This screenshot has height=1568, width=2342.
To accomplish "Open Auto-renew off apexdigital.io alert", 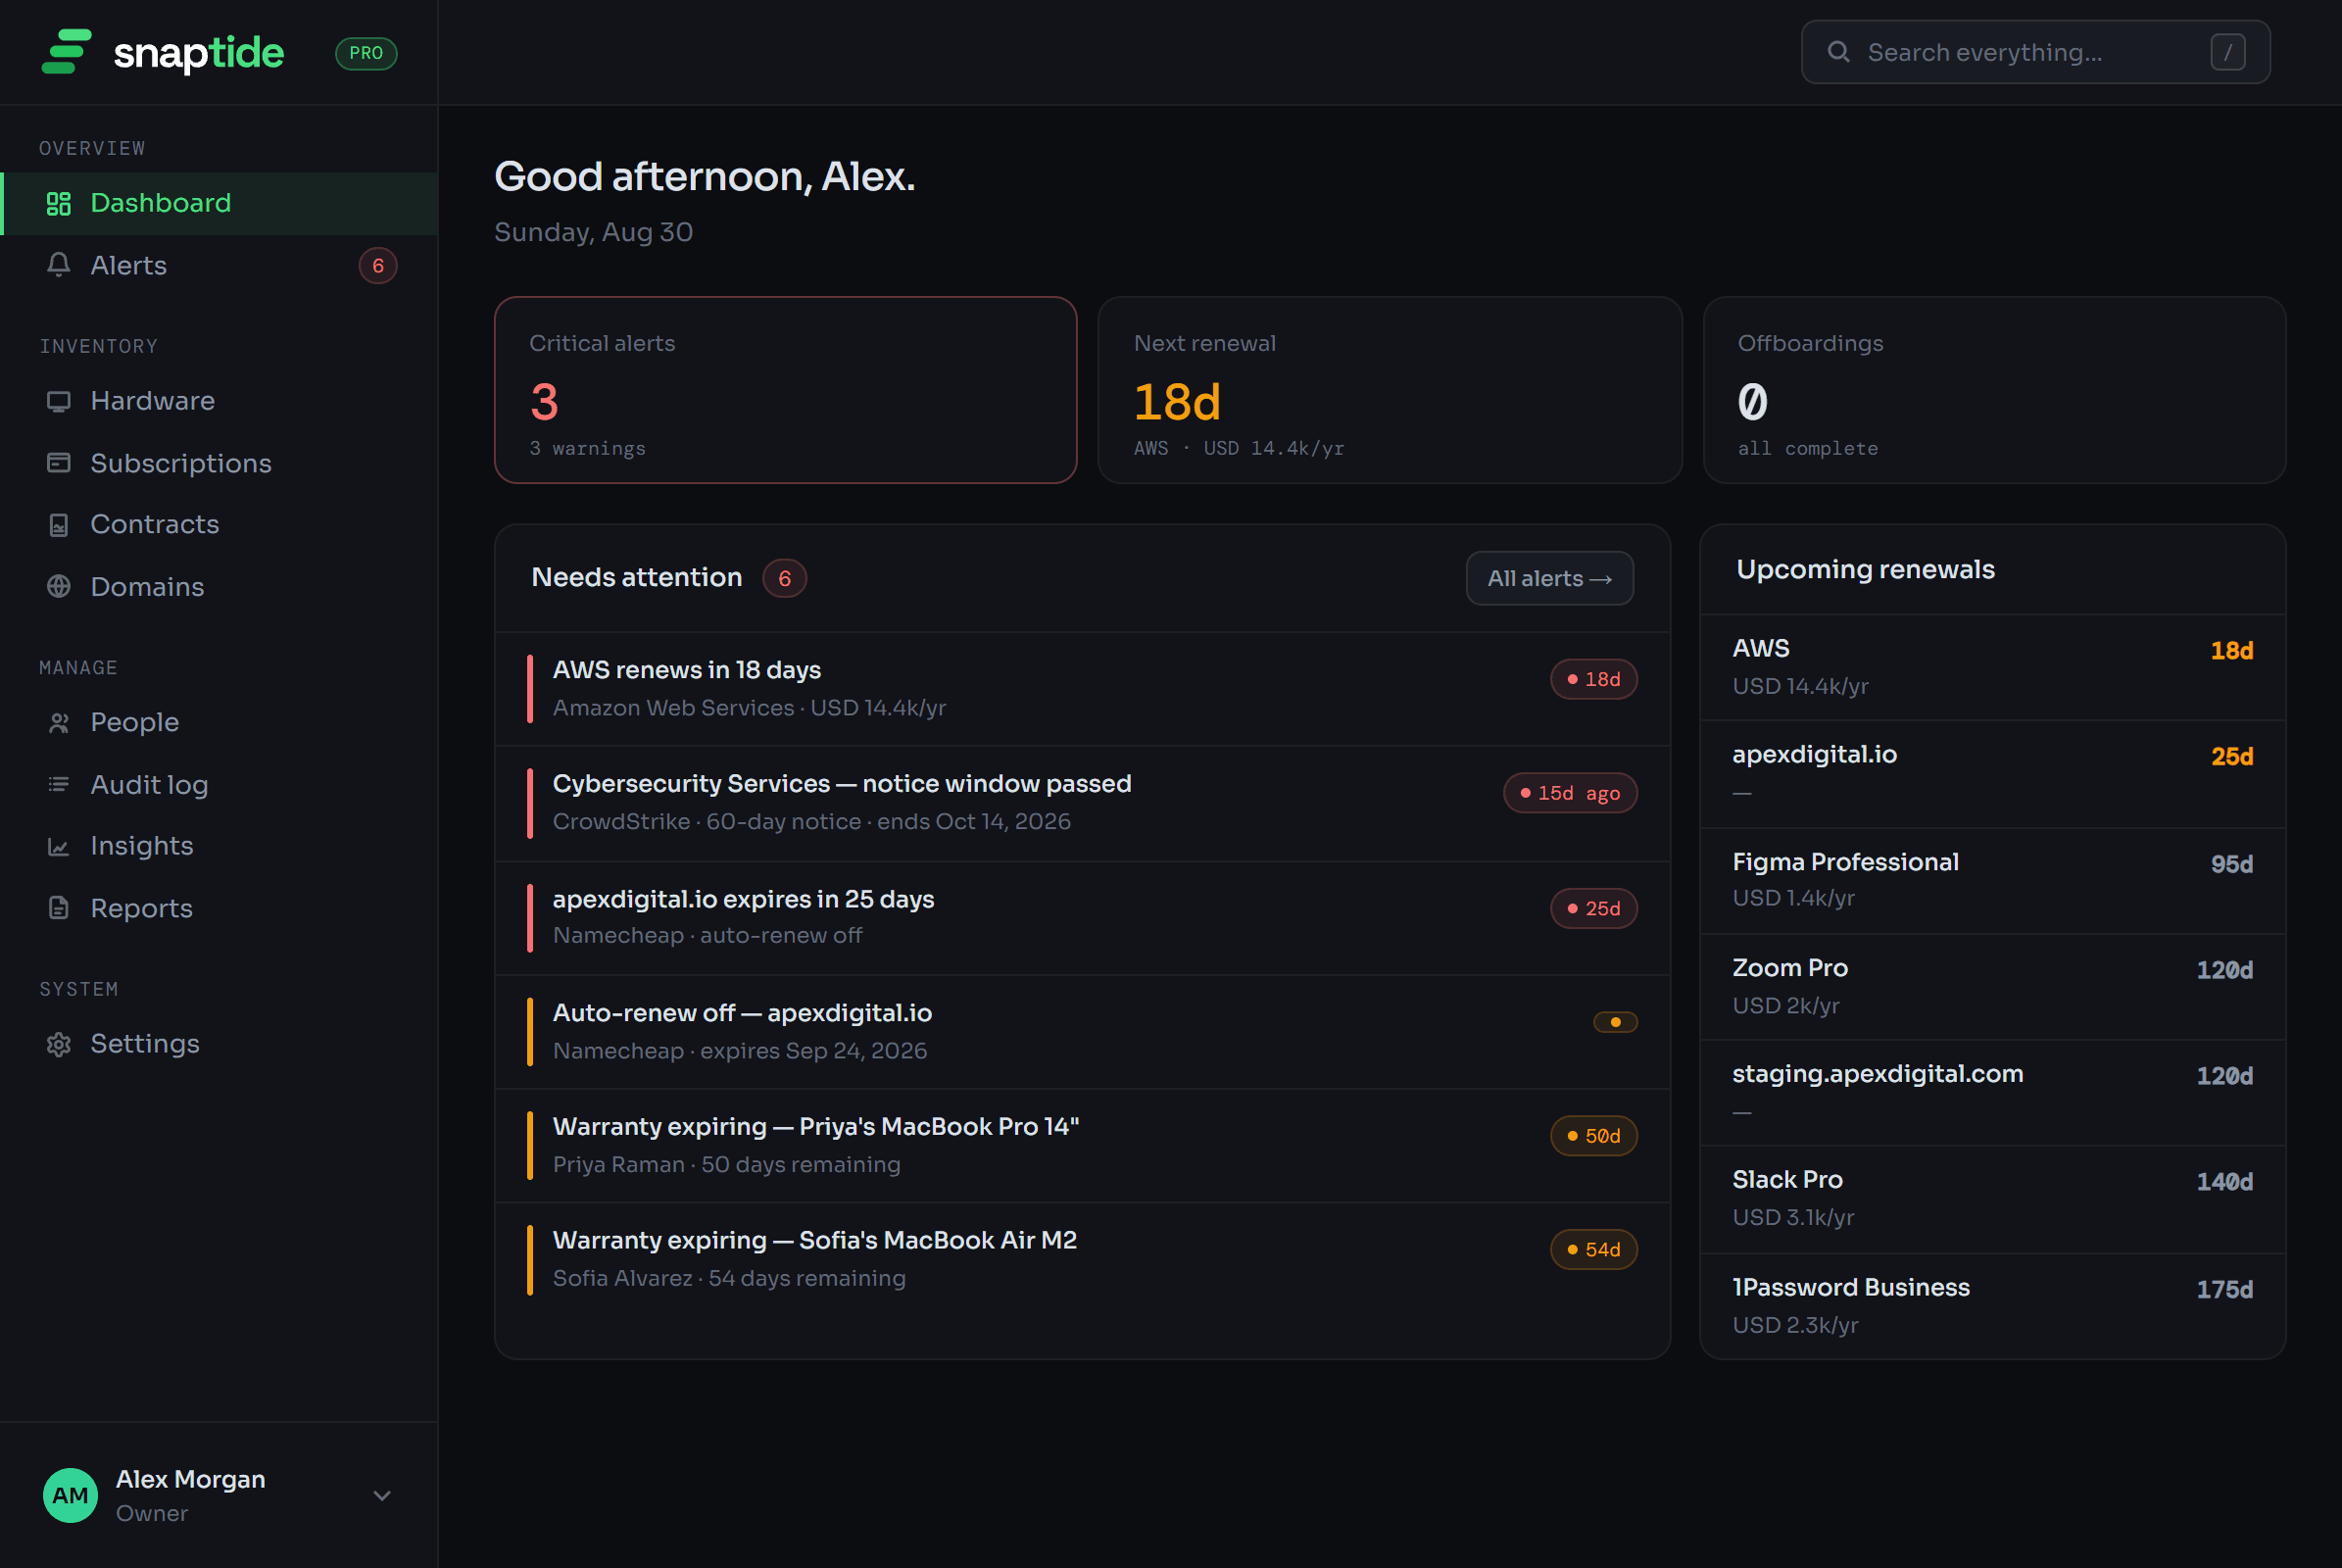I will (1082, 1032).
